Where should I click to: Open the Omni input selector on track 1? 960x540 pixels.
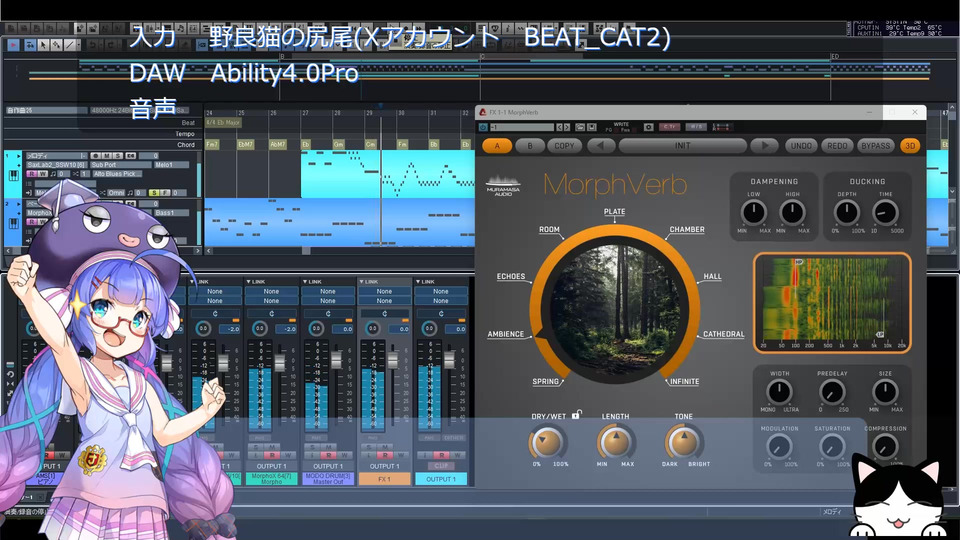tap(115, 192)
